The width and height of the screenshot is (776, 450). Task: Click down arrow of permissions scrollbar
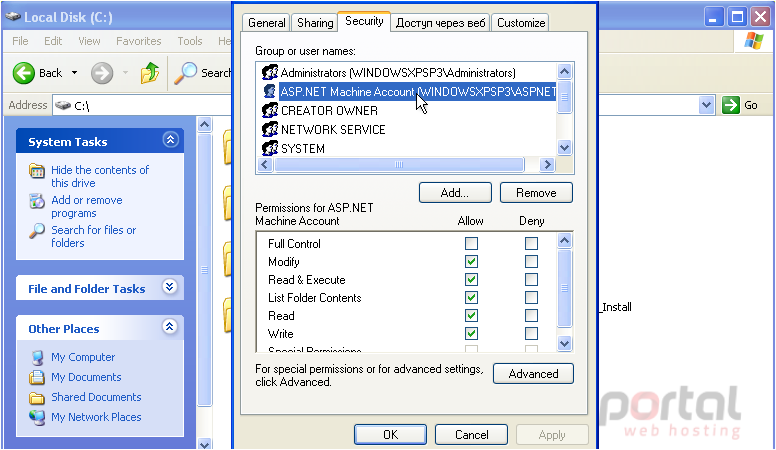(x=564, y=343)
